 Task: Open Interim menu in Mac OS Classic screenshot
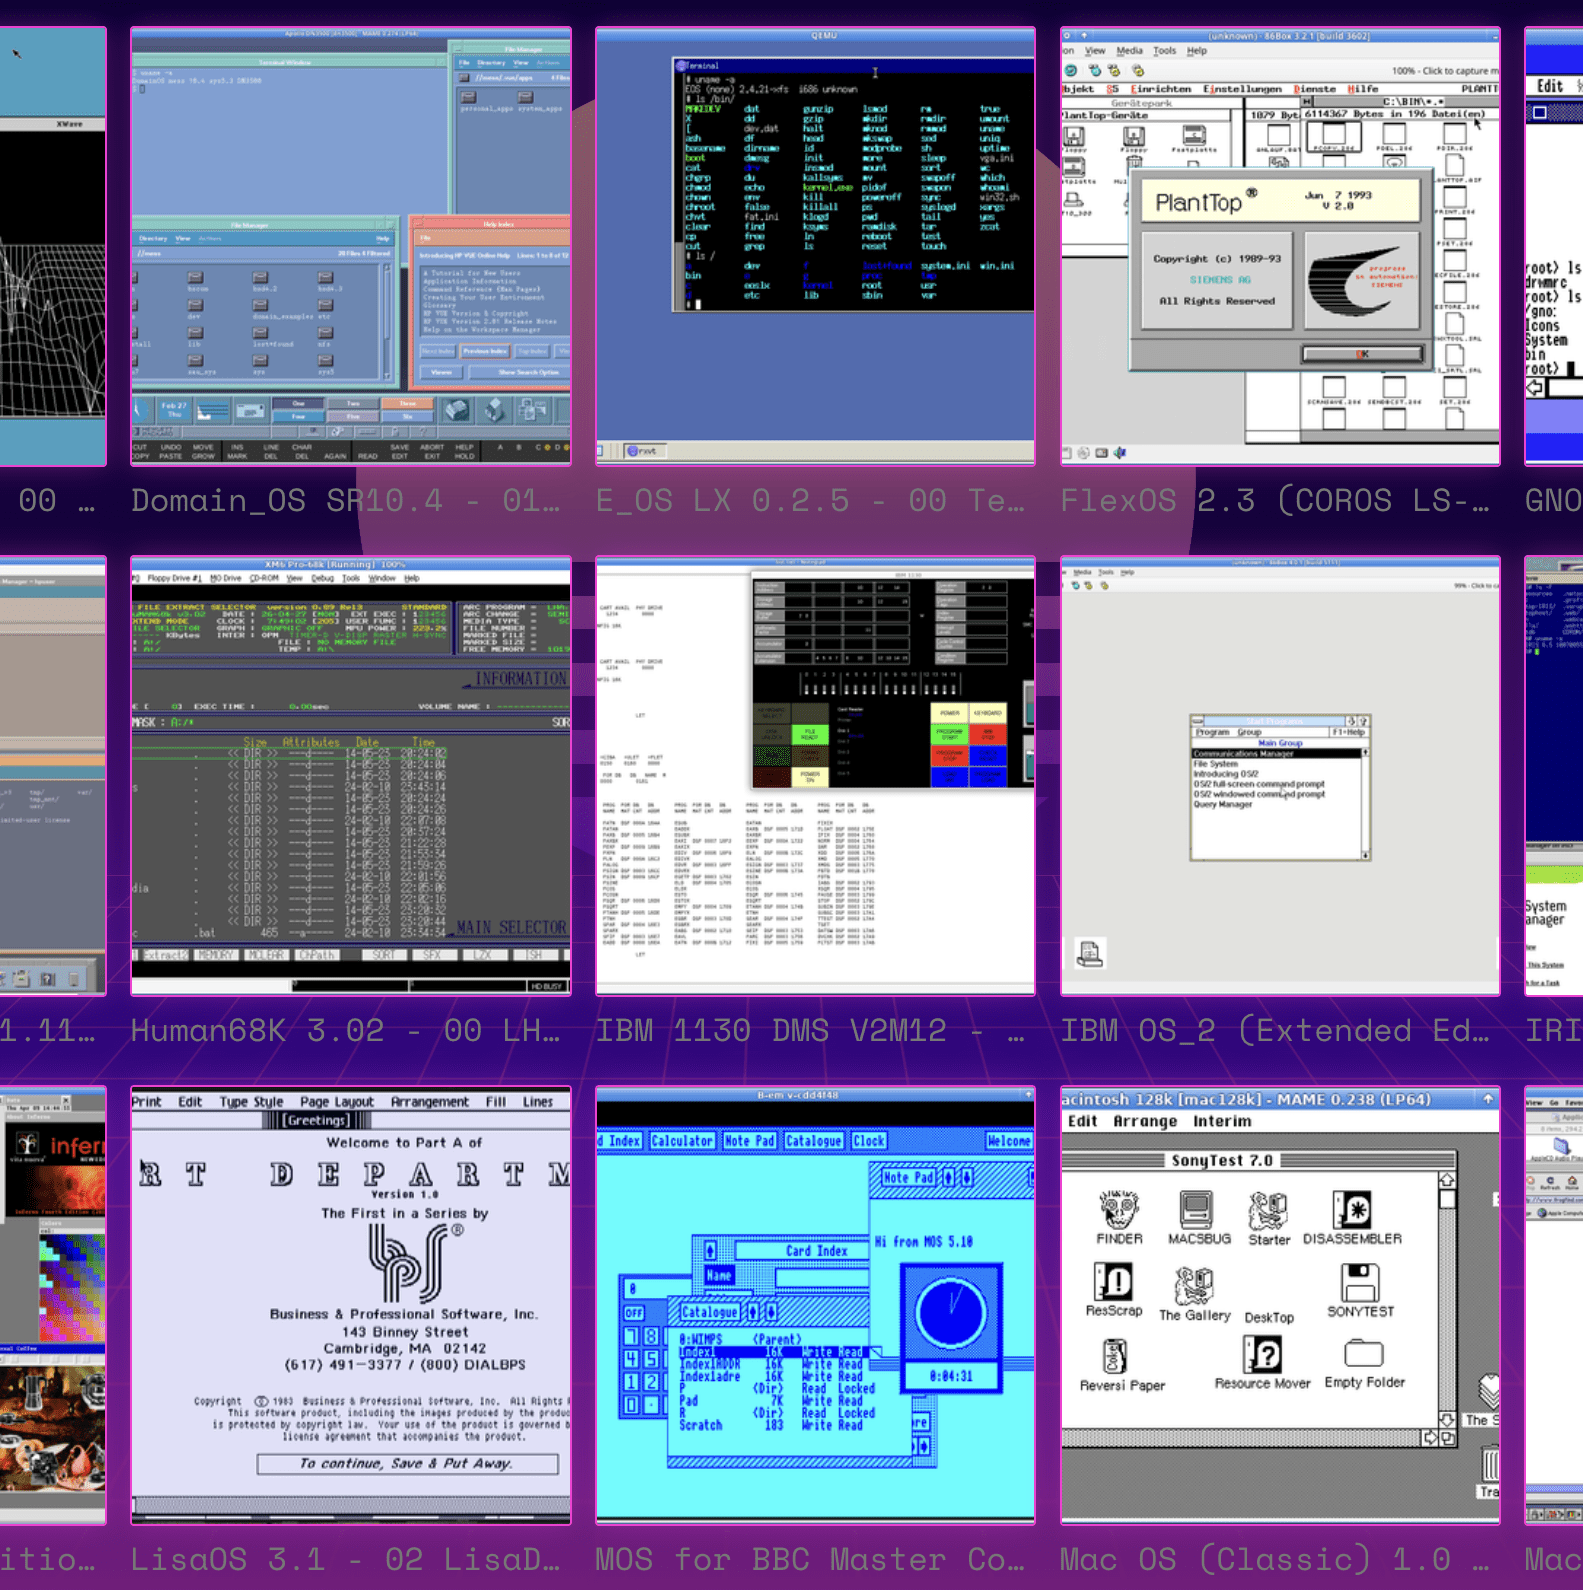pyautogui.click(x=1222, y=1121)
